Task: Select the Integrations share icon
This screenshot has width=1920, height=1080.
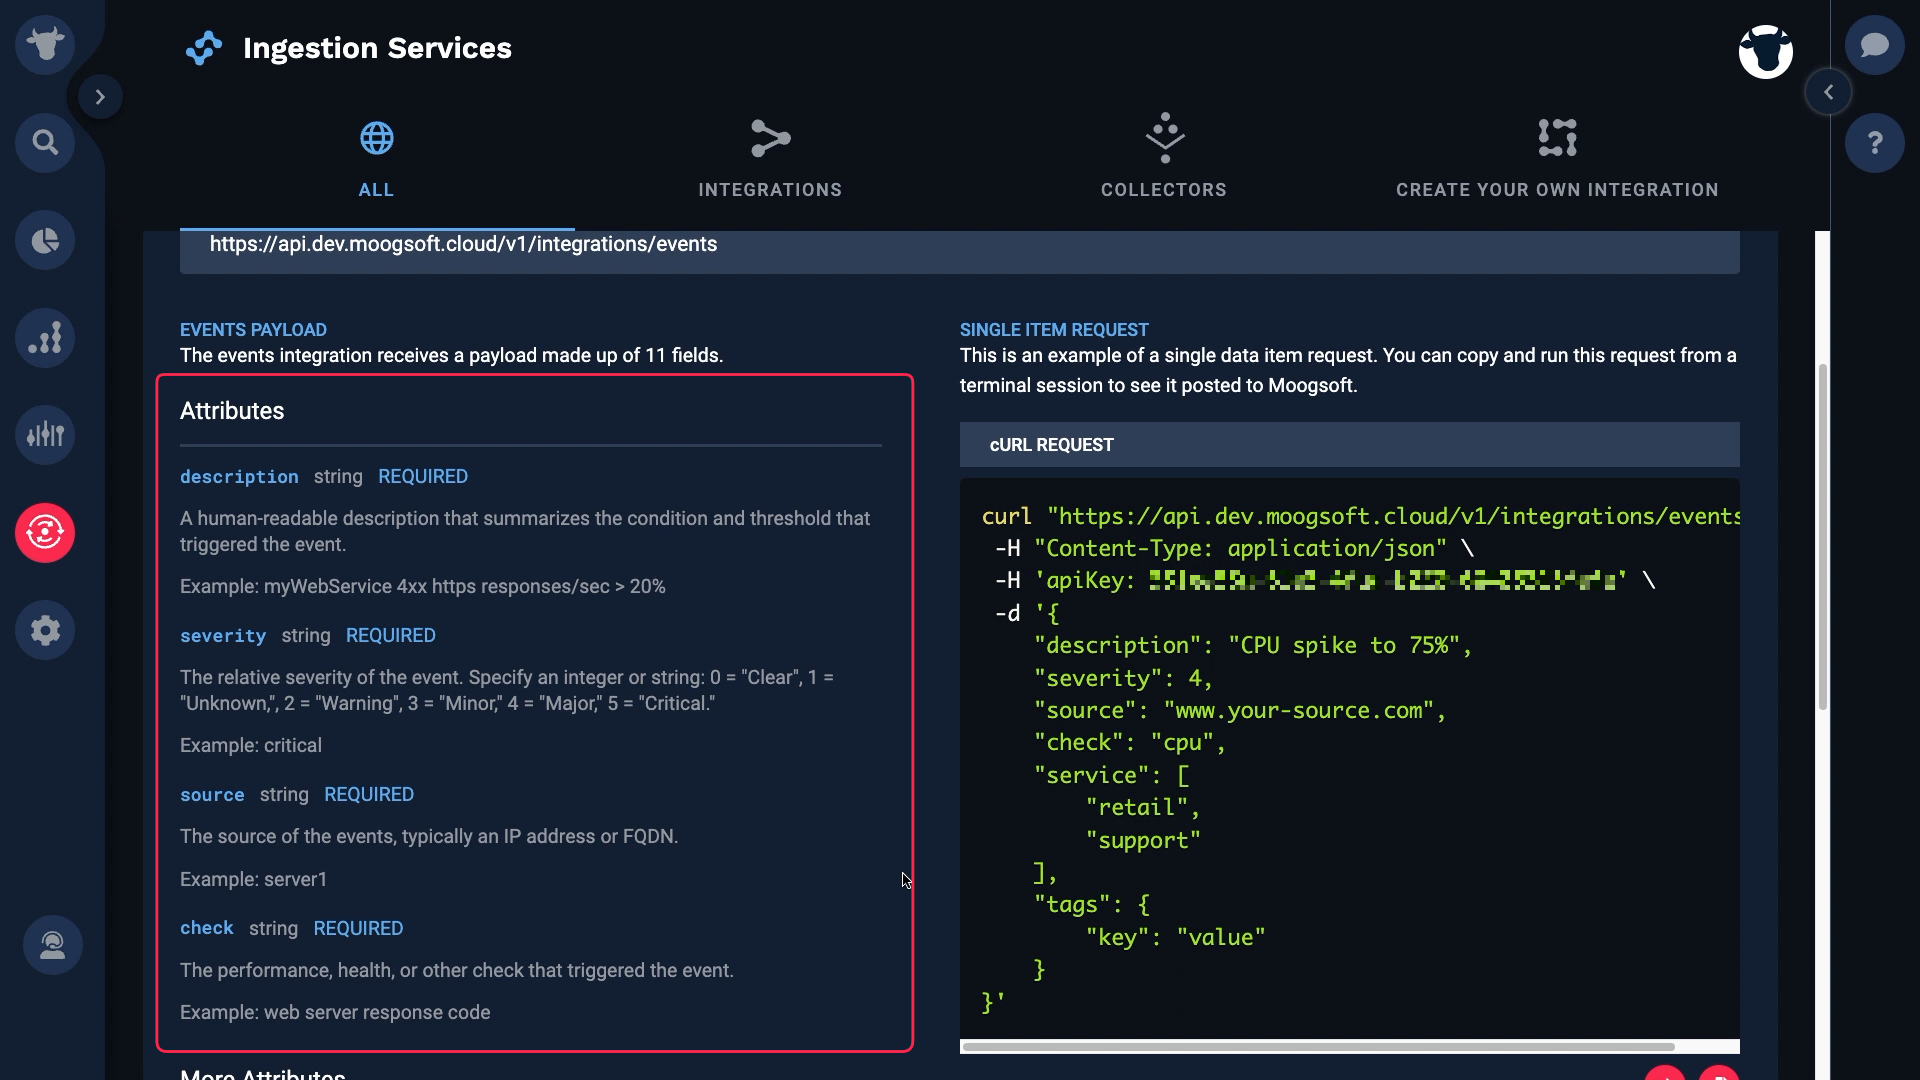Action: pyautogui.click(x=770, y=138)
